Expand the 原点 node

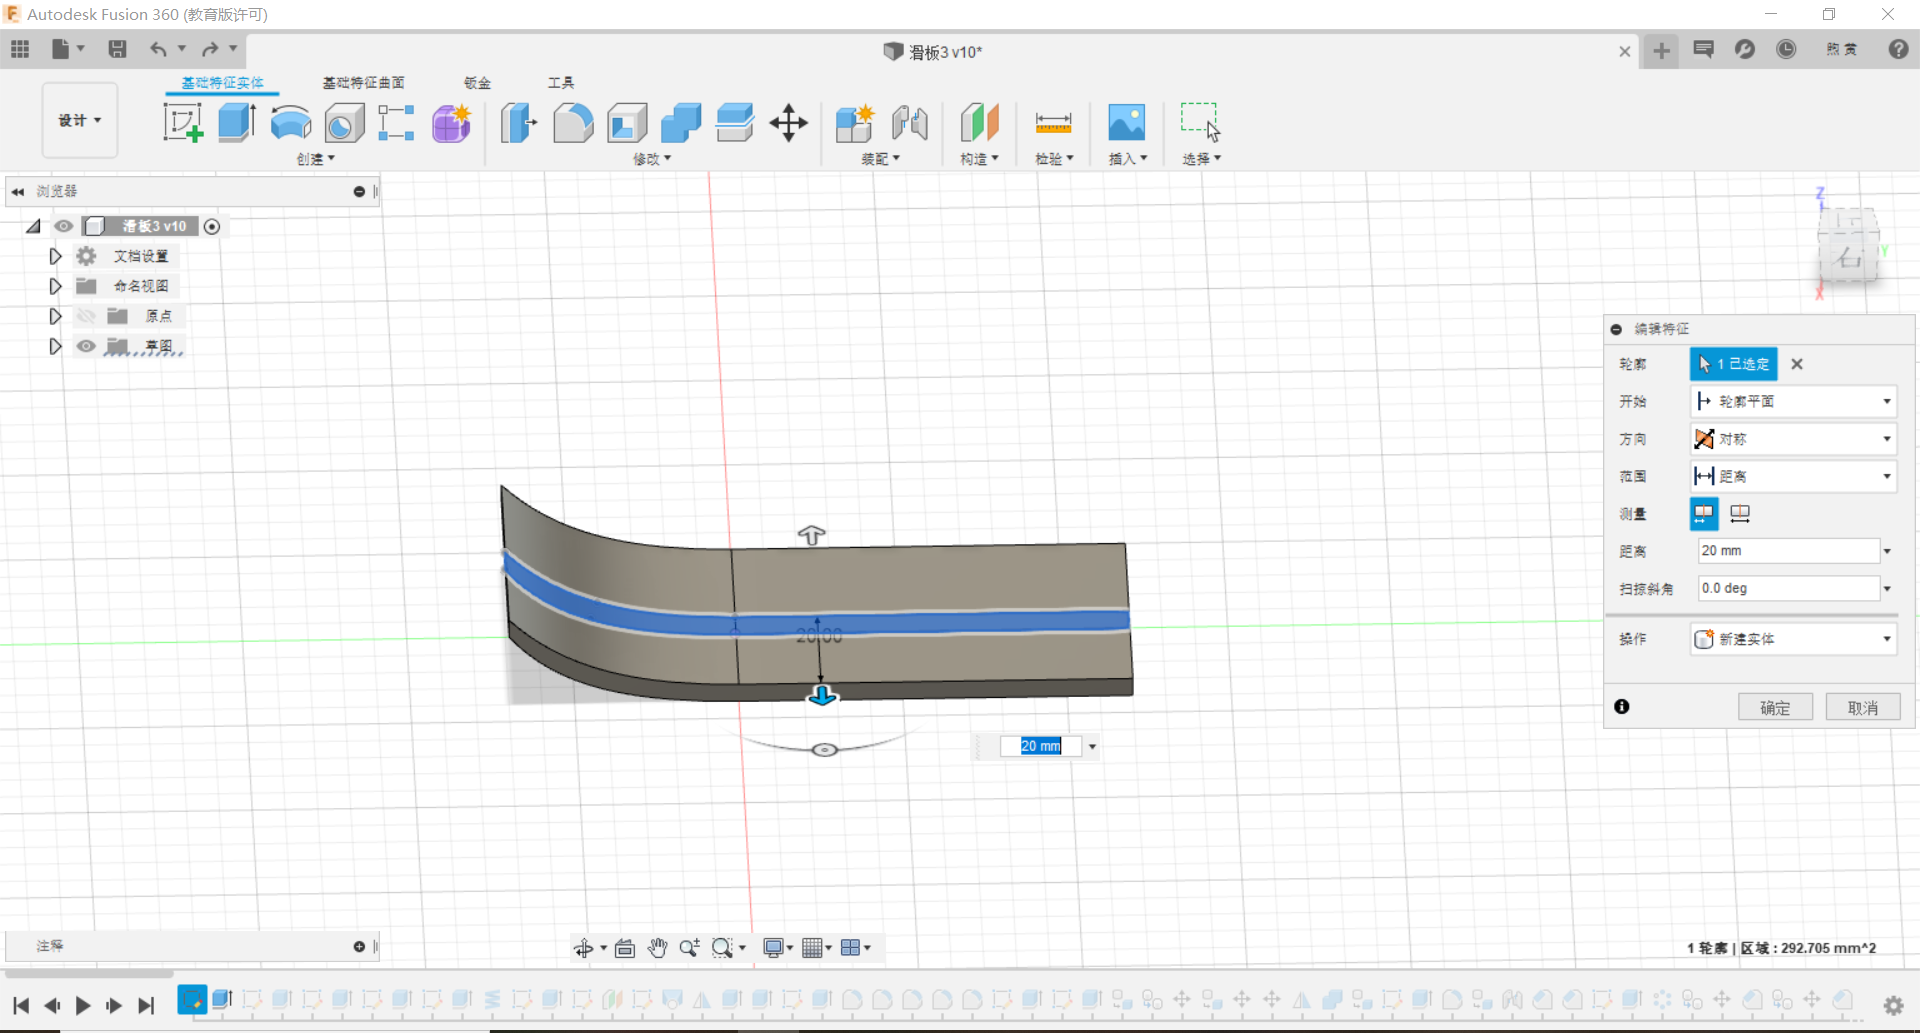point(55,316)
